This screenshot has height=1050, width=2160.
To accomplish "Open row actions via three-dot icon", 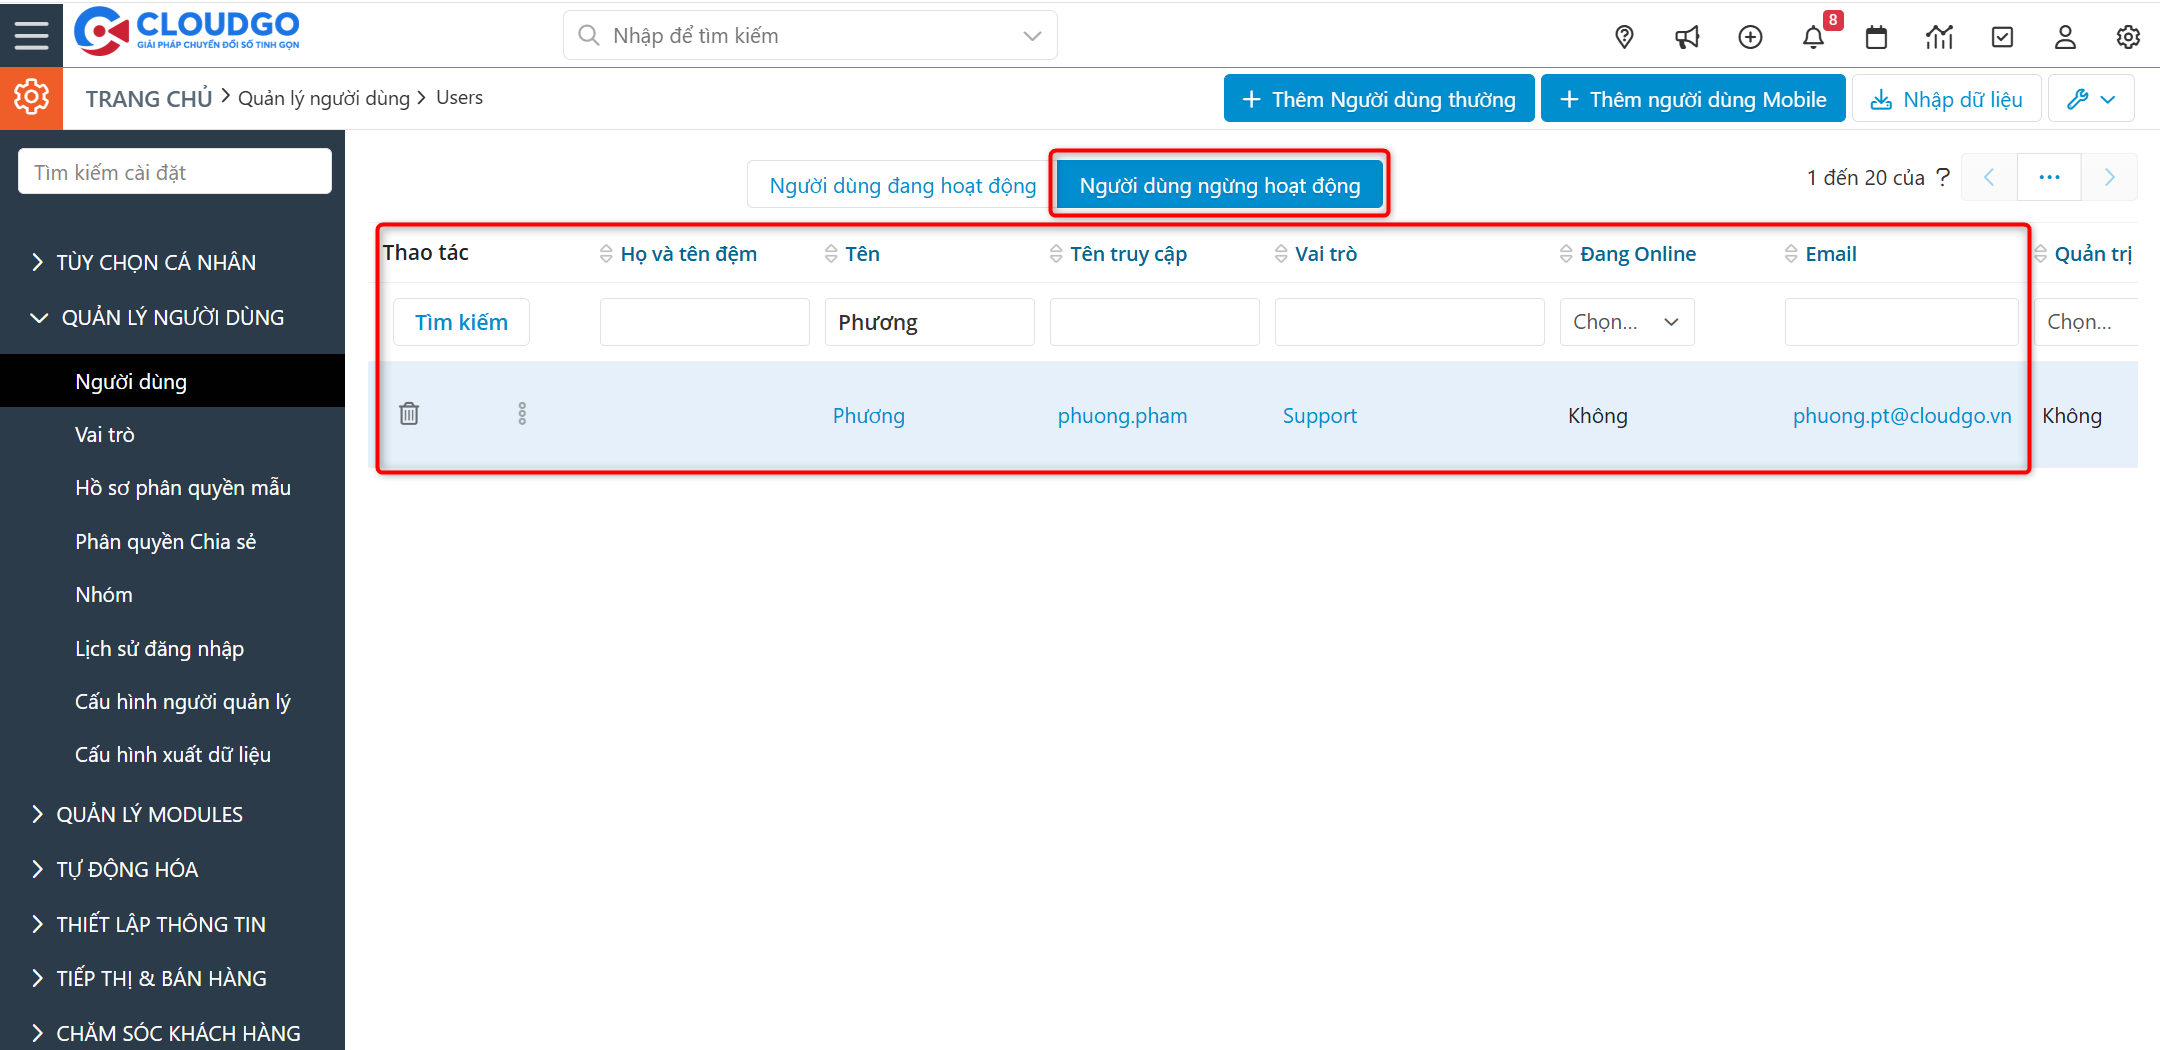I will [x=522, y=412].
